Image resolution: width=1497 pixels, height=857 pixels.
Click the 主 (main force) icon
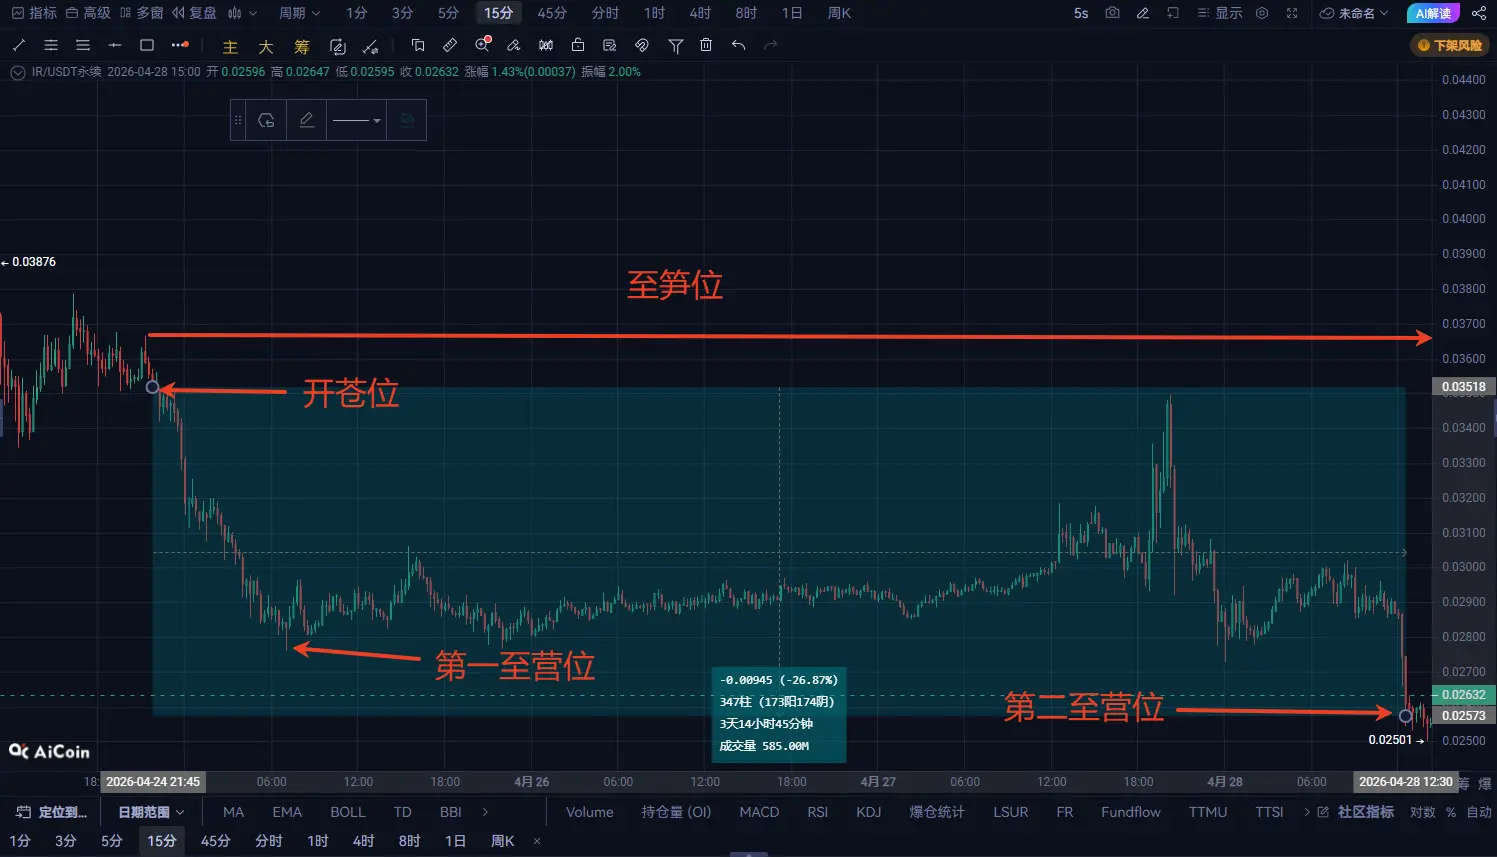[x=230, y=47]
